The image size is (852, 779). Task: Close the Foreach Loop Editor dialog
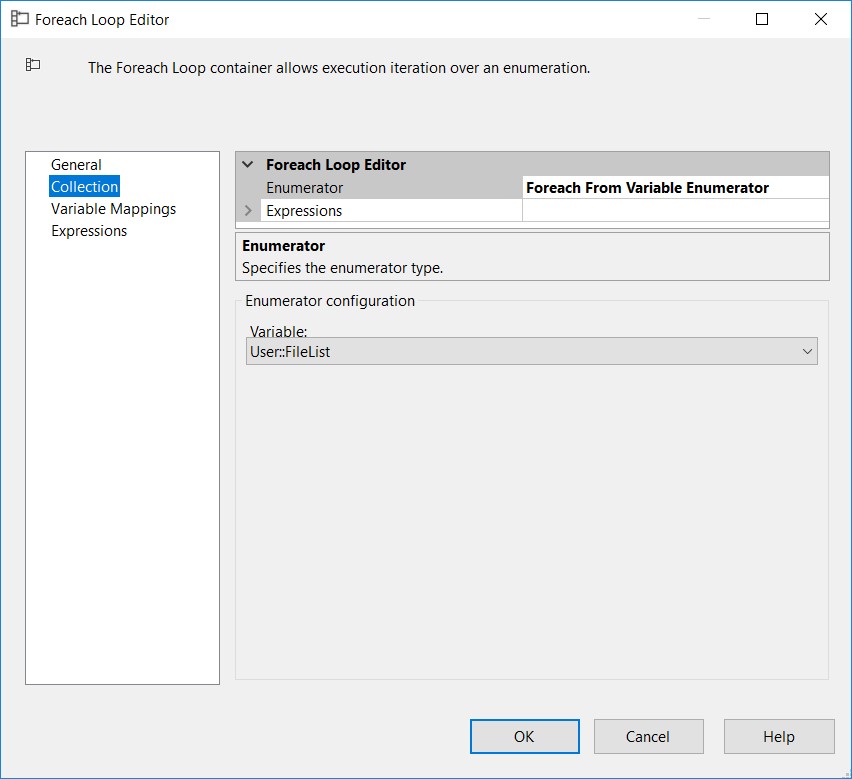pyautogui.click(x=820, y=19)
